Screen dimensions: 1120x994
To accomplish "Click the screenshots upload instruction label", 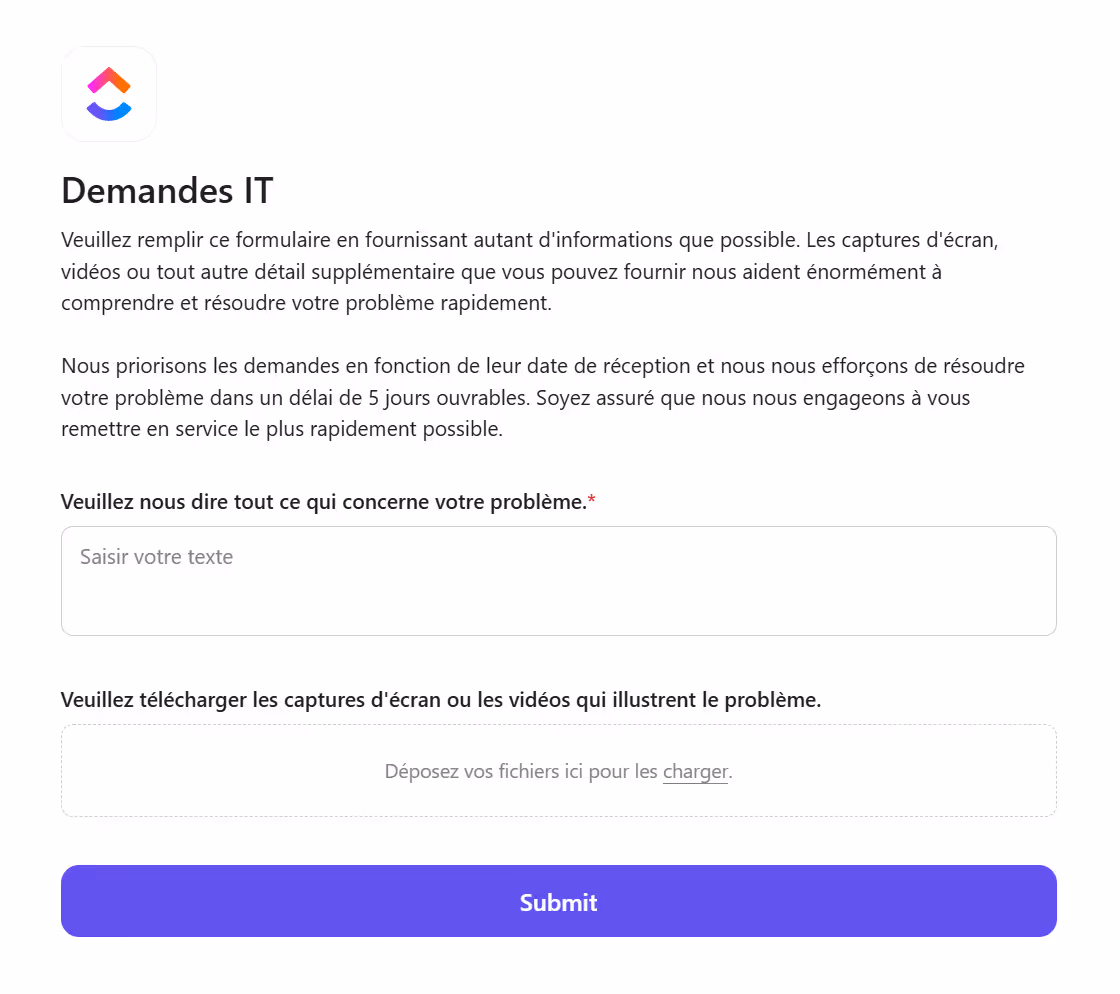I will click(x=440, y=699).
